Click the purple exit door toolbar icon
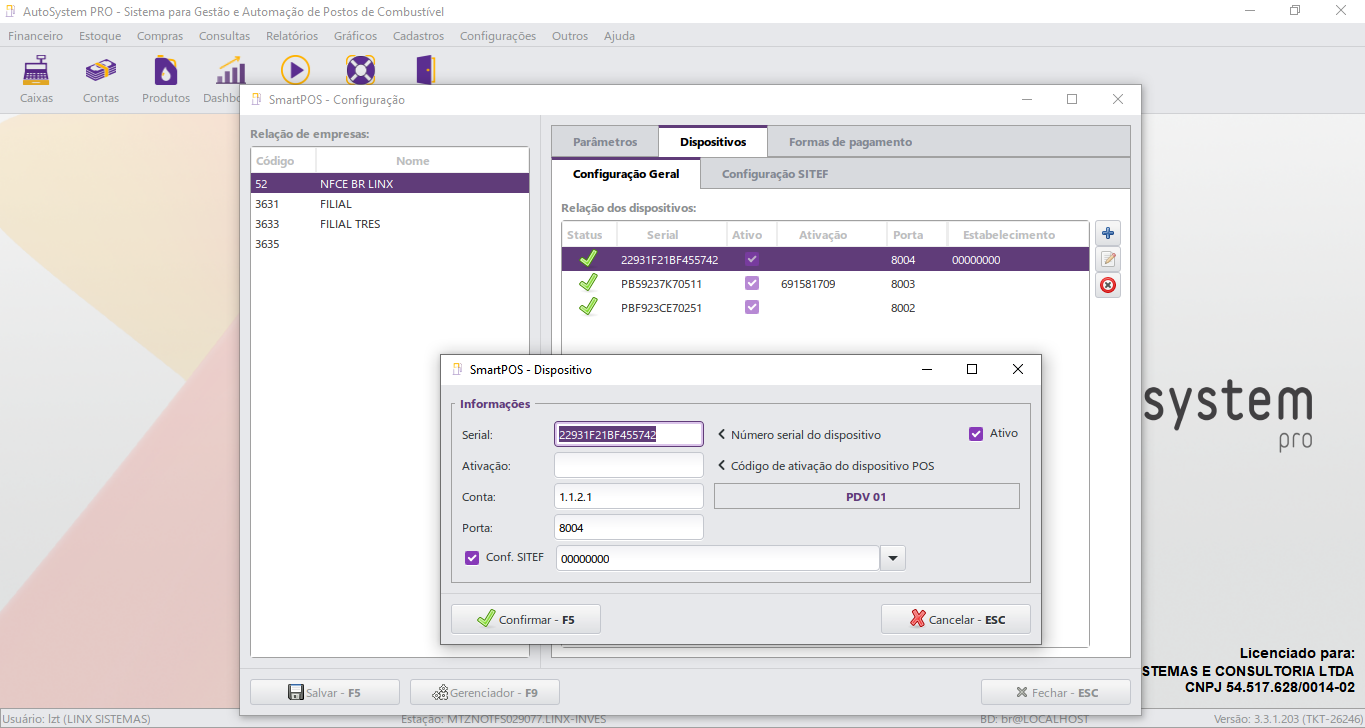 point(425,70)
